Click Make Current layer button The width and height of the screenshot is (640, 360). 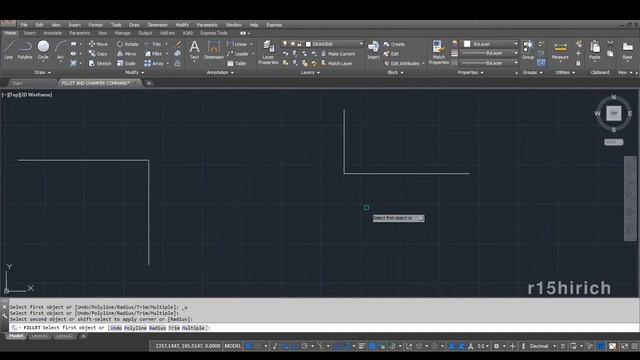click(x=338, y=54)
